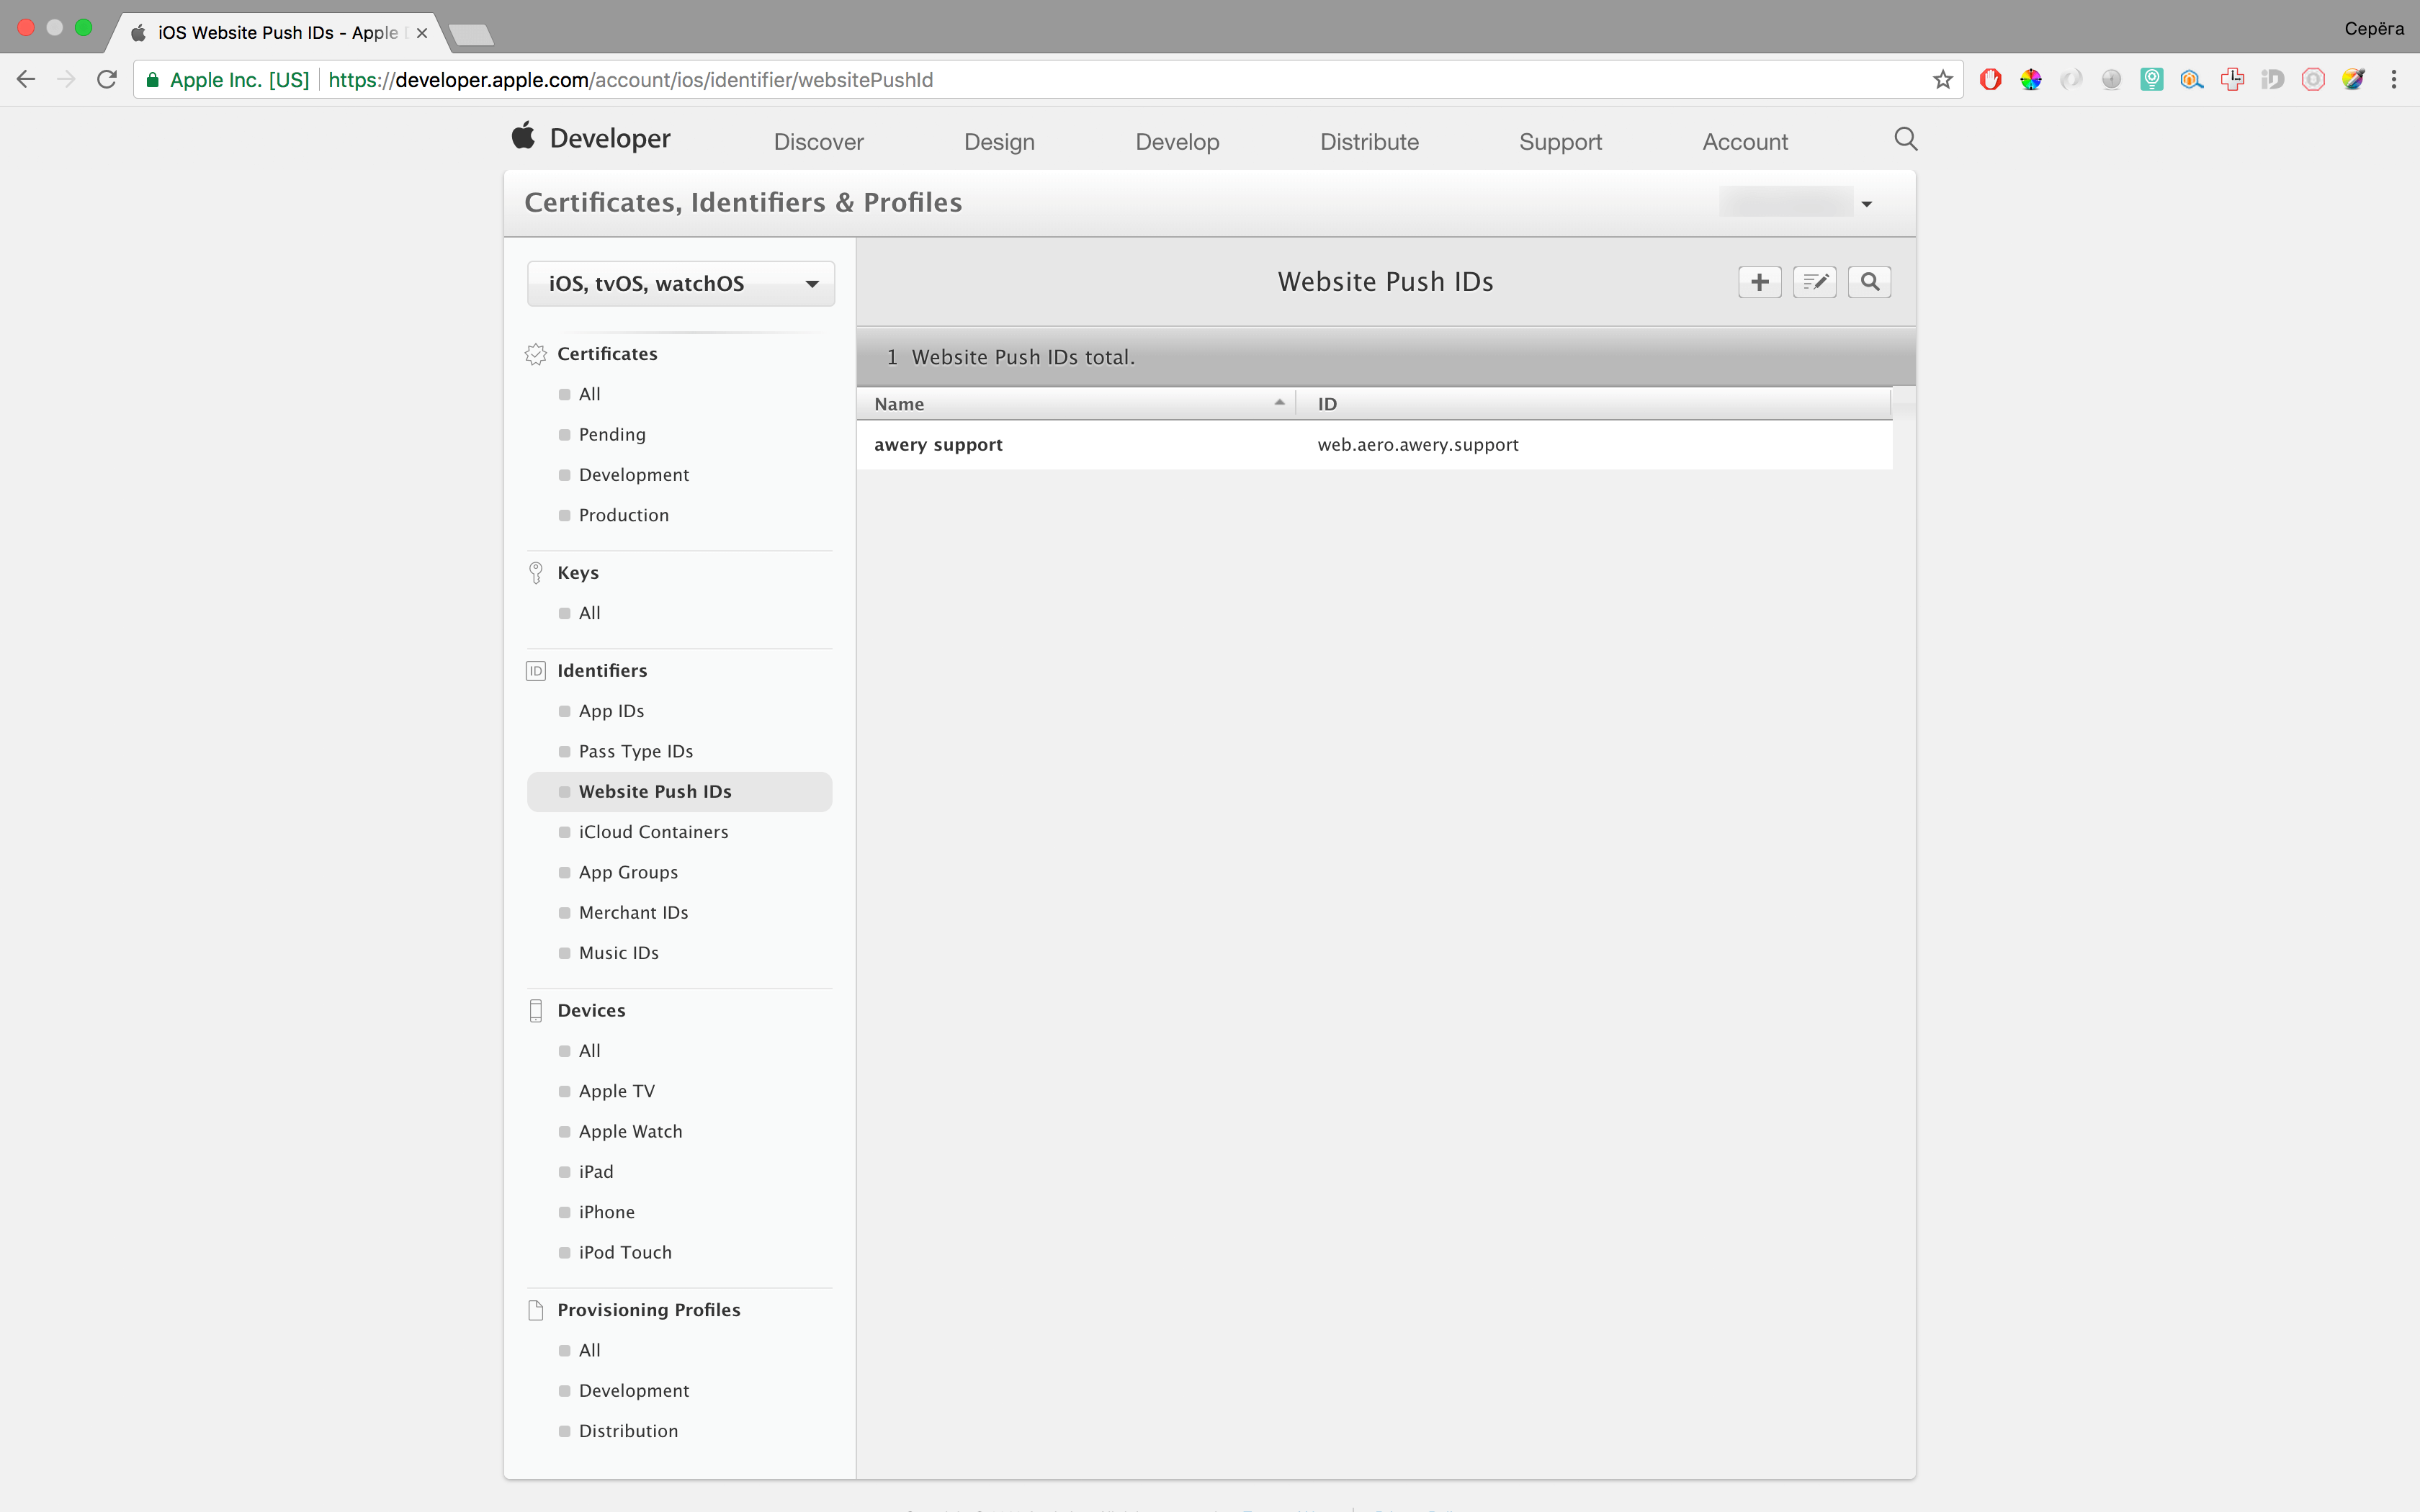The width and height of the screenshot is (2420, 1512).
Task: Open Merchant IDs
Action: pos(633,913)
